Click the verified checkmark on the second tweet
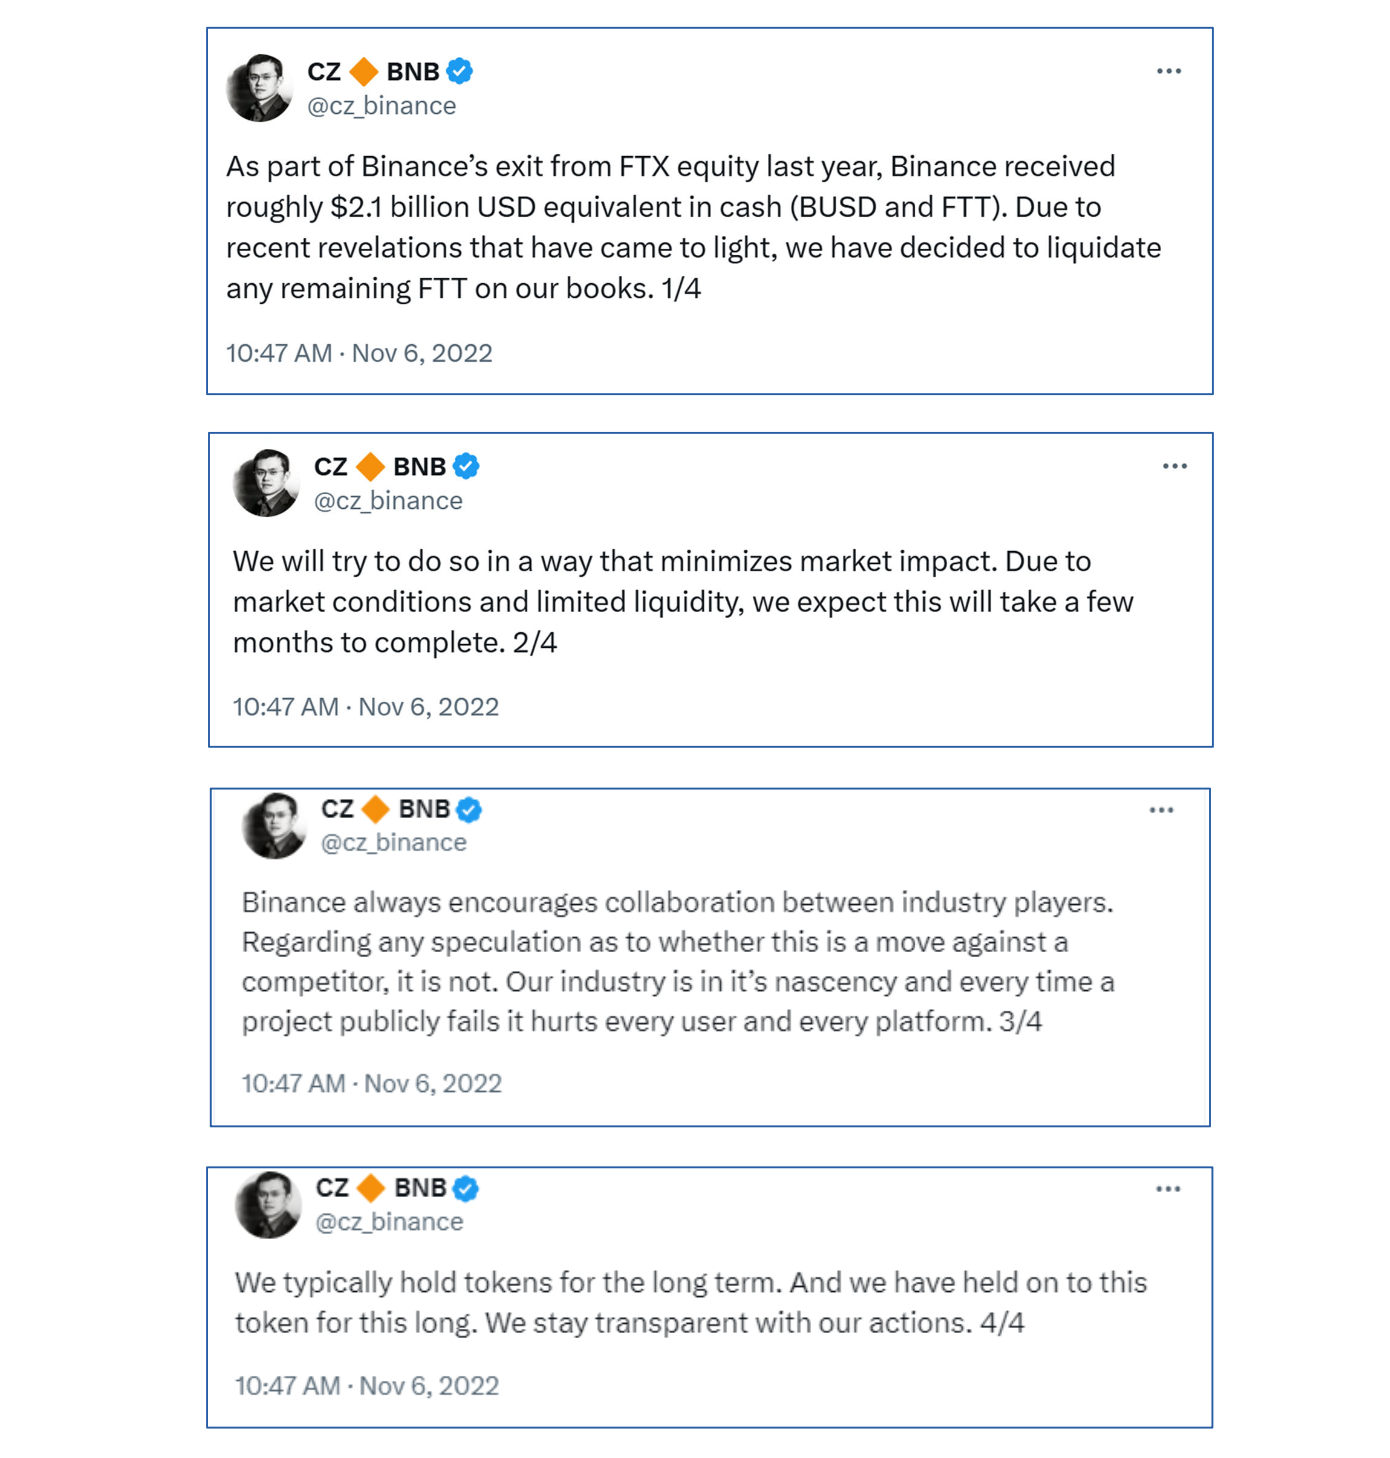Viewport: 1390px width, 1458px height. coord(466,465)
